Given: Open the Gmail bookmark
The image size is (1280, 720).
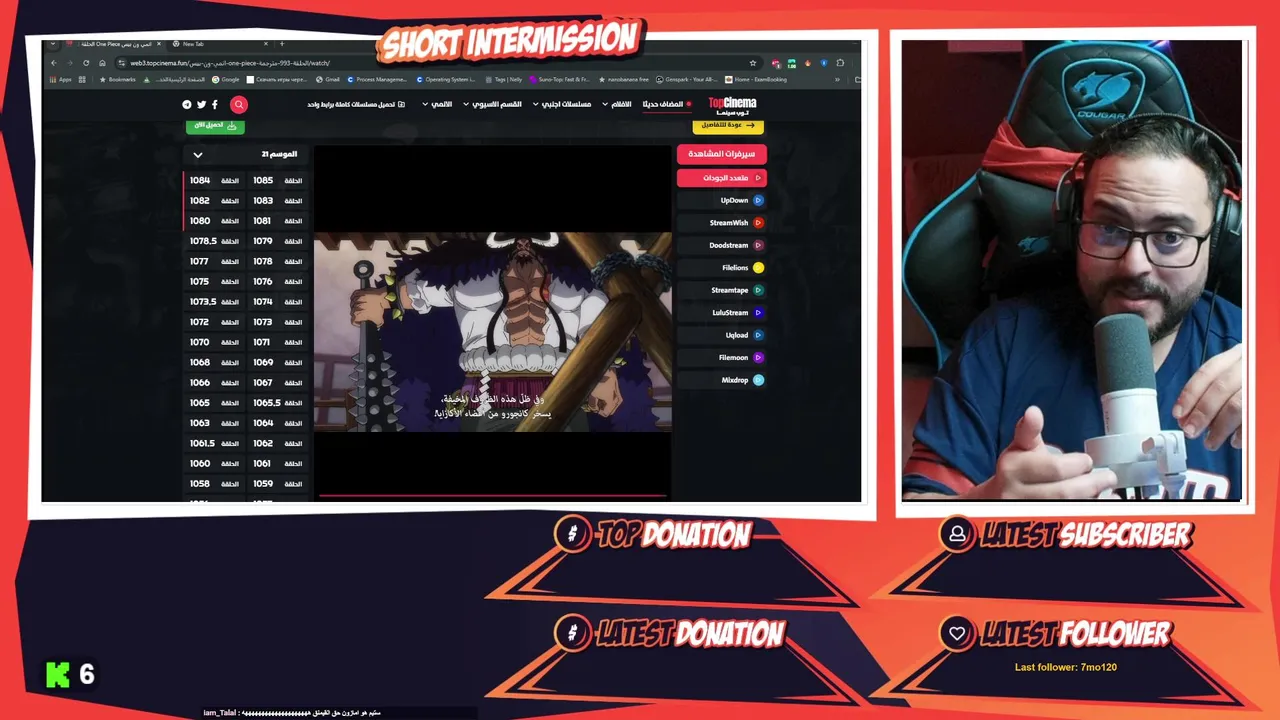Looking at the screenshot, I should (328, 79).
